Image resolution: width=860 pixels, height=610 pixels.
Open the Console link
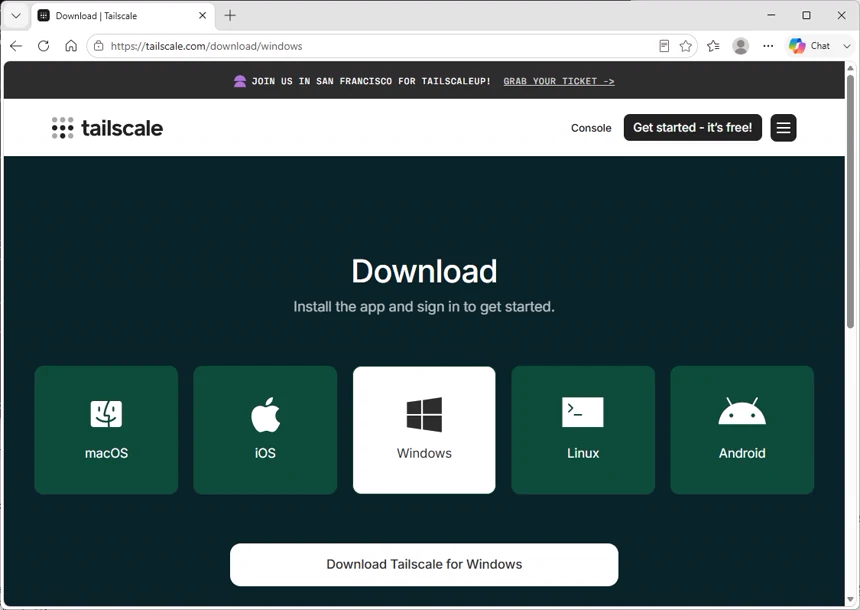(x=591, y=128)
